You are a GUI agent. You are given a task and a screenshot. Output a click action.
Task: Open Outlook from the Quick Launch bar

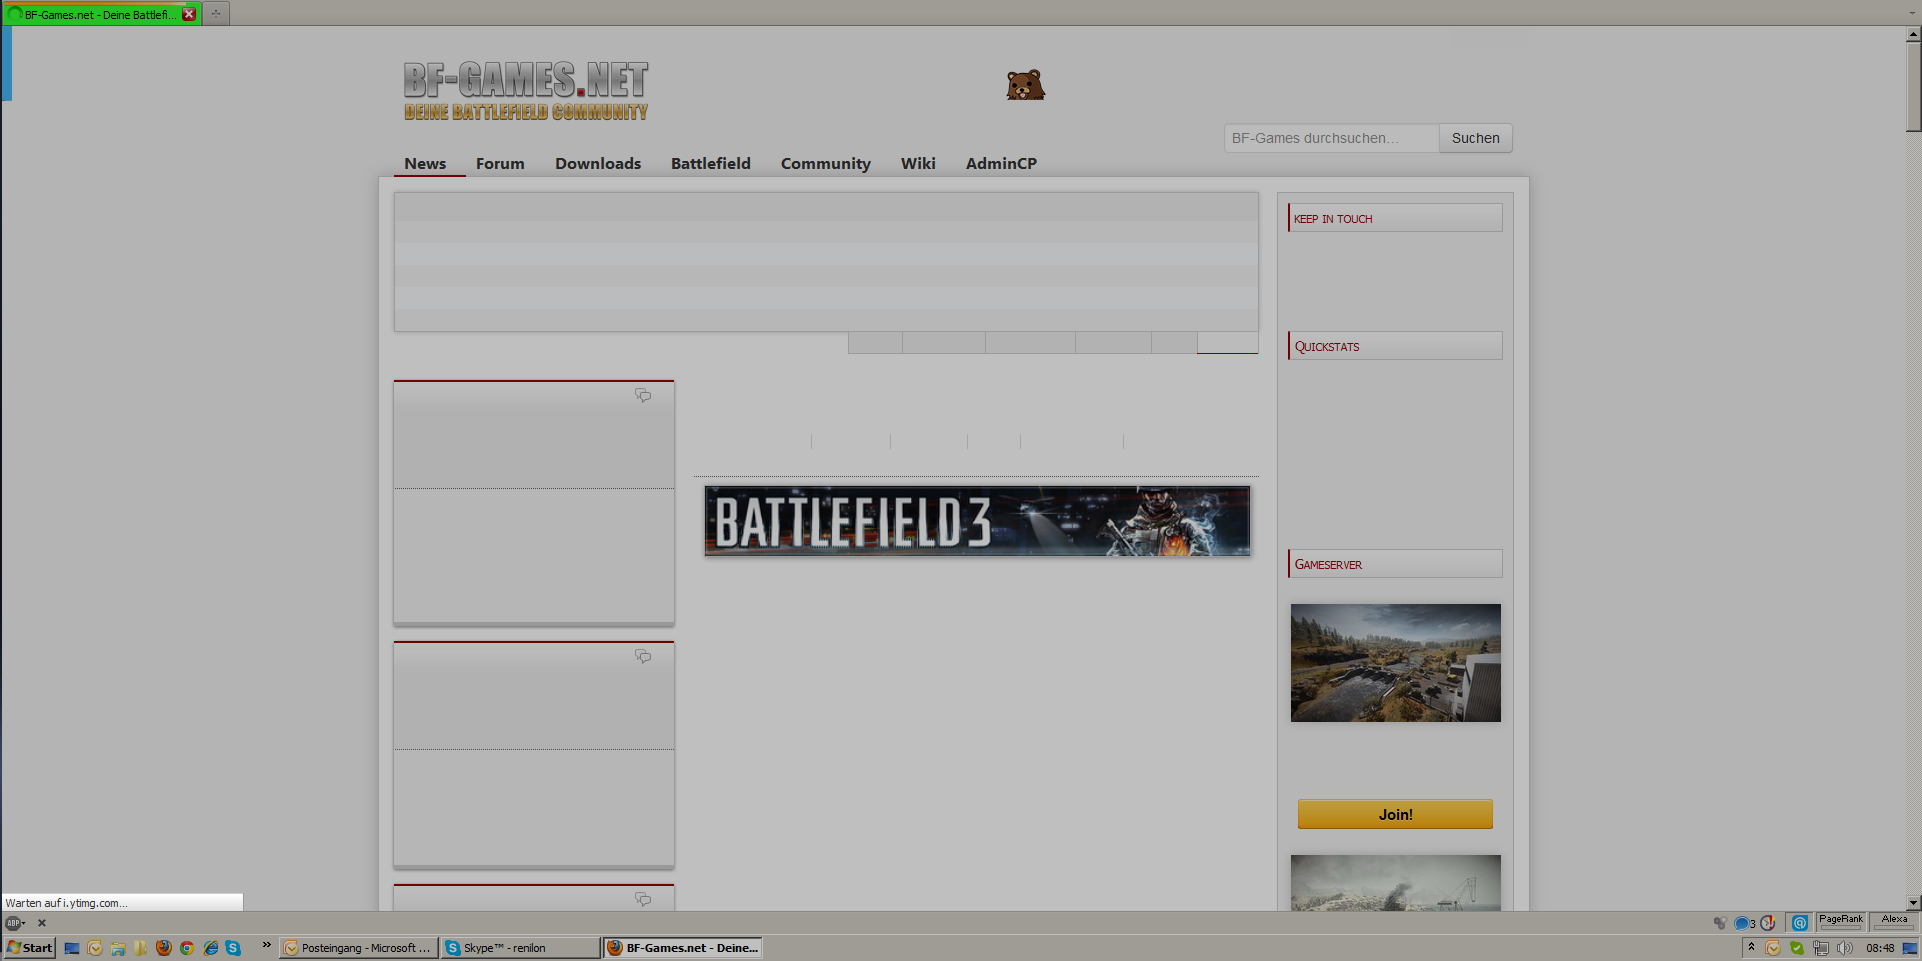(x=95, y=948)
